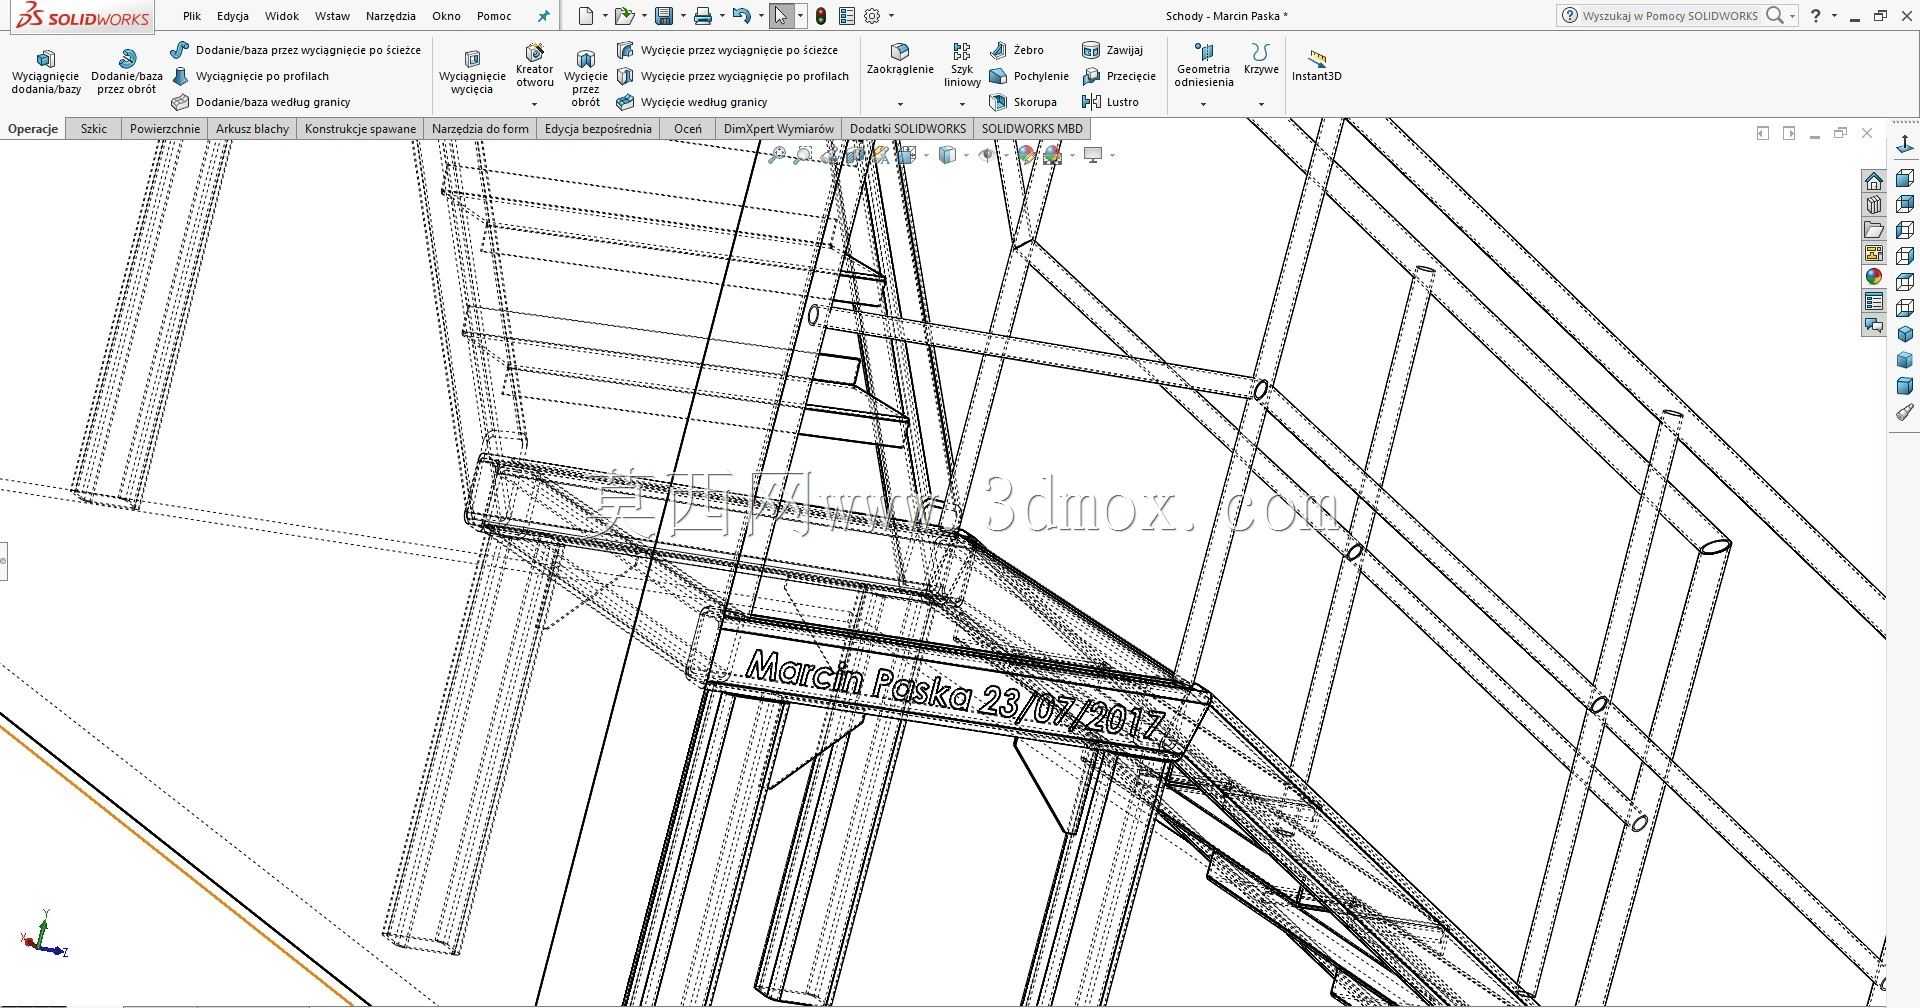Open Narzędzia menu
This screenshot has width=1920, height=1008.
point(391,16)
